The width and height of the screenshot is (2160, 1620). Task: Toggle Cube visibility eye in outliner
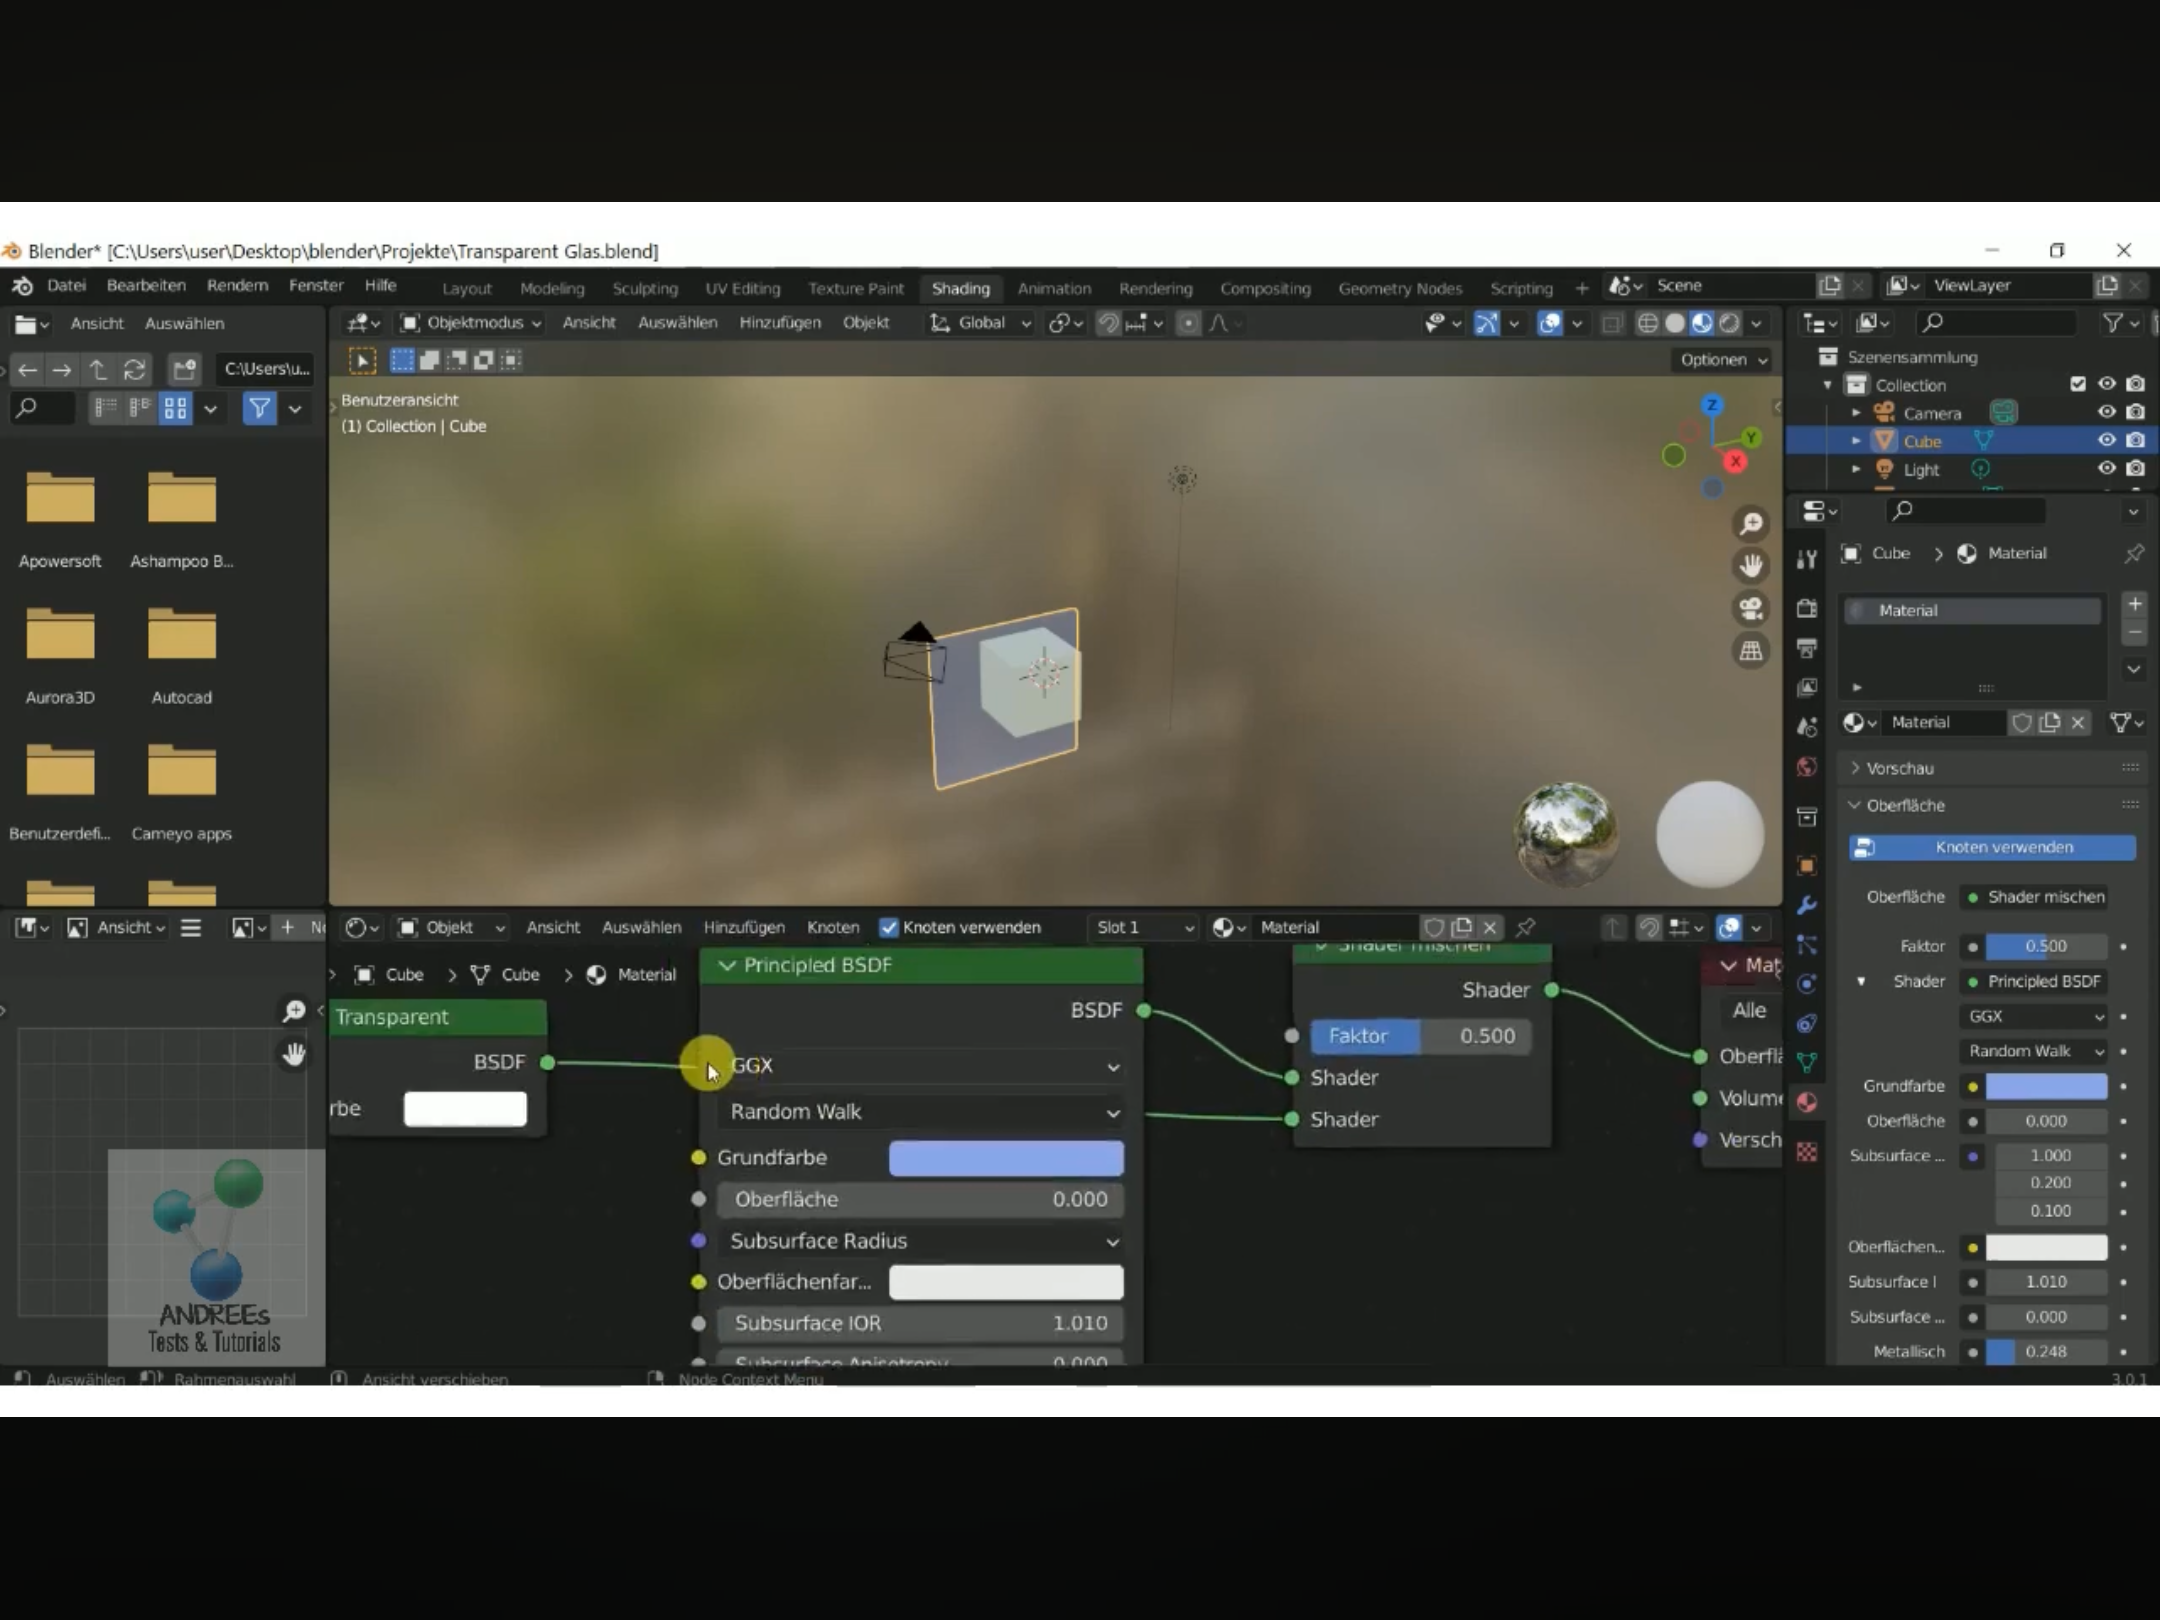[x=2106, y=440]
